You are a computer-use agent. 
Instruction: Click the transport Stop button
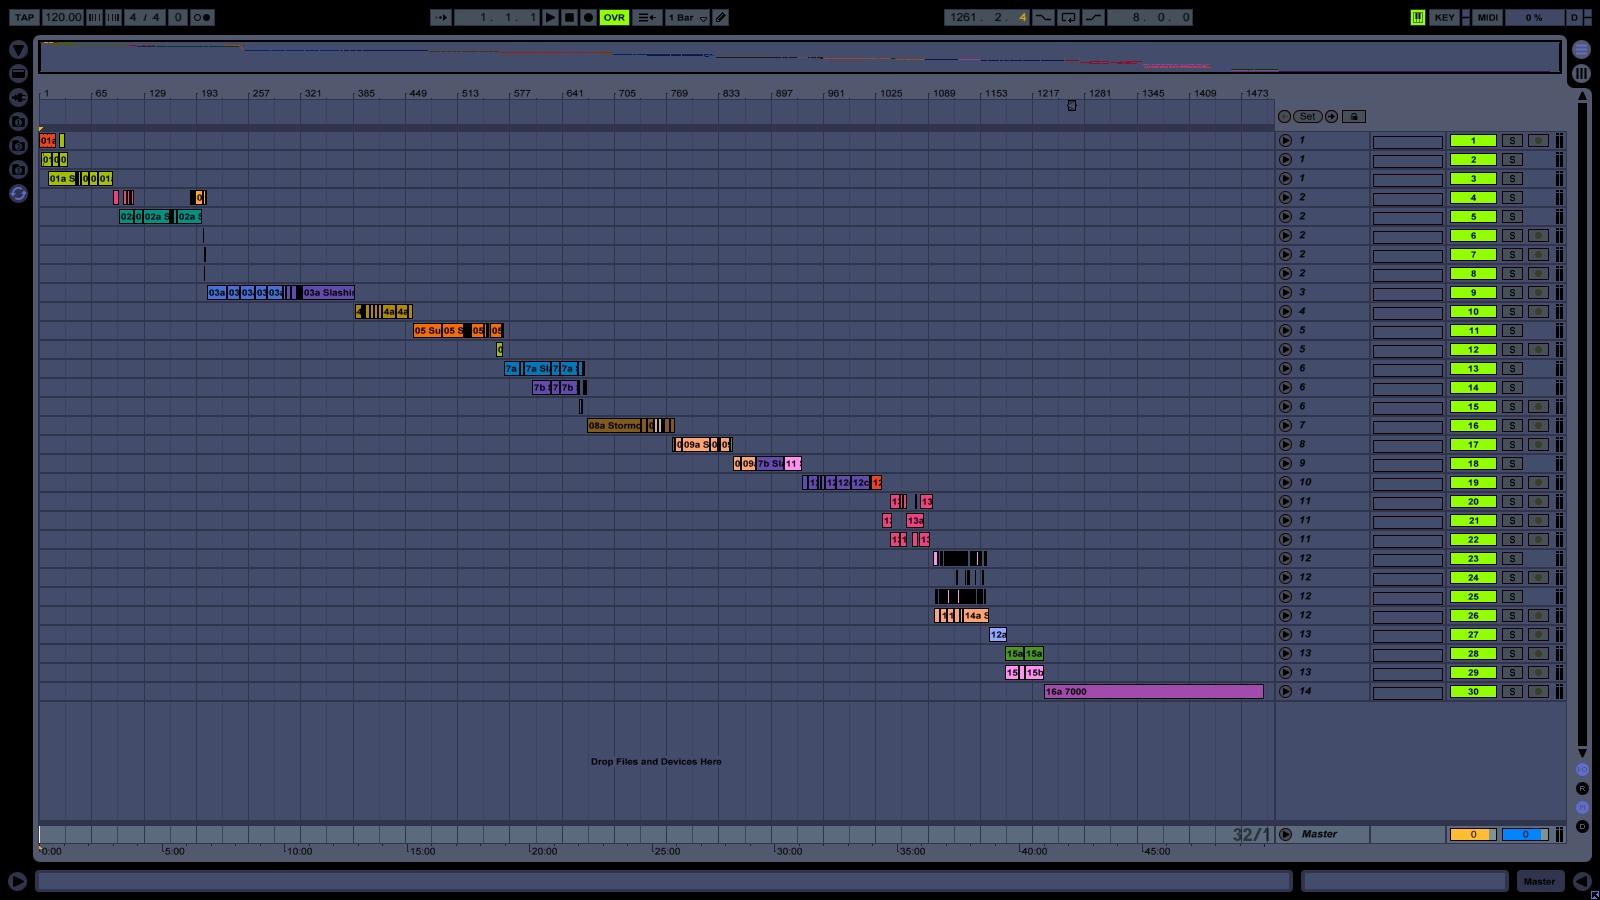tap(569, 17)
